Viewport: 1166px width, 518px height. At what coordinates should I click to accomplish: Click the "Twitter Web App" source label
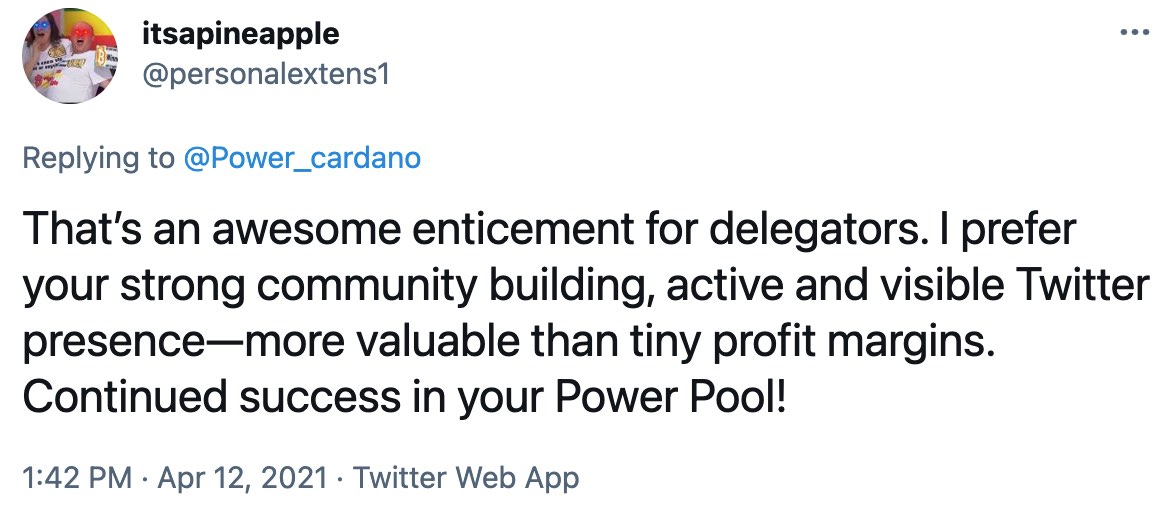point(464,478)
